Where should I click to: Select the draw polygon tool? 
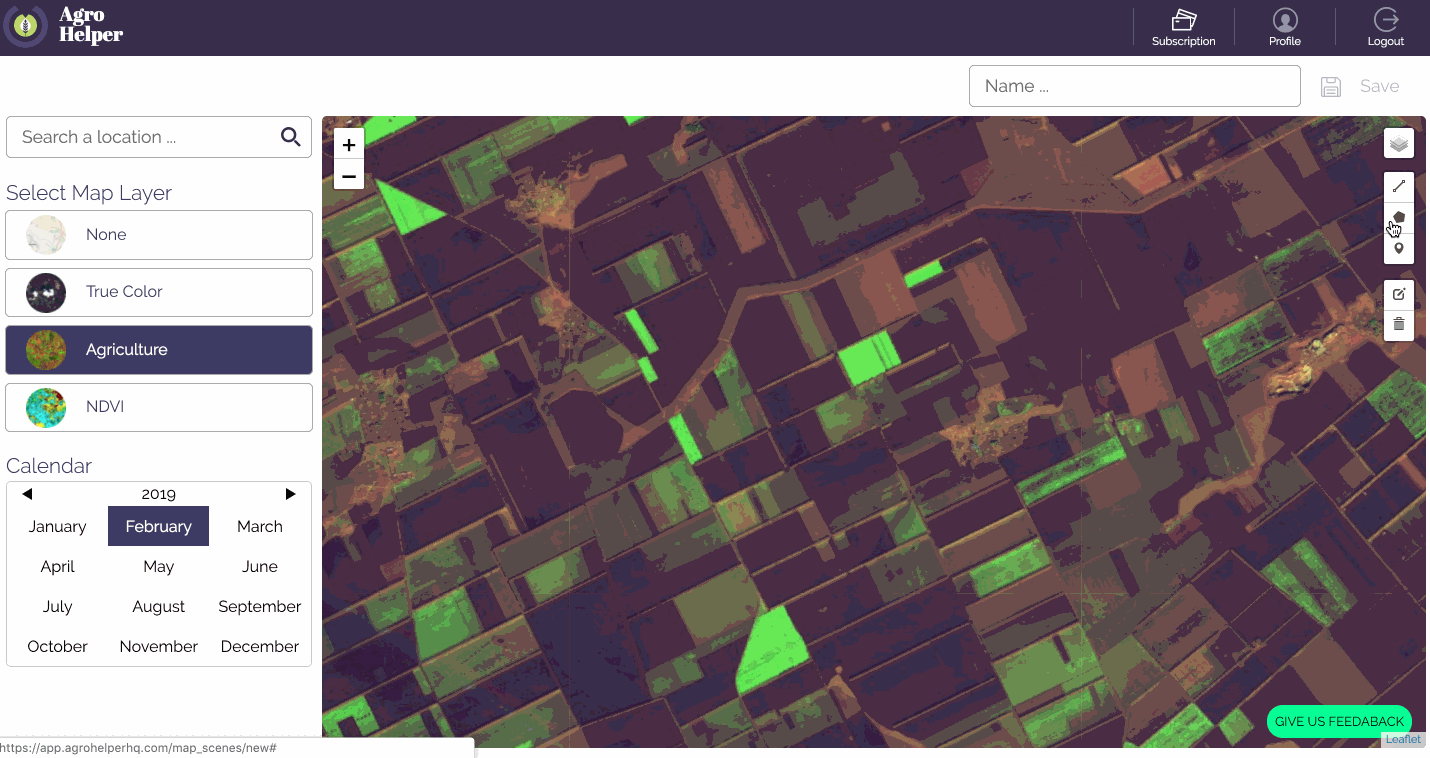[x=1399, y=217]
